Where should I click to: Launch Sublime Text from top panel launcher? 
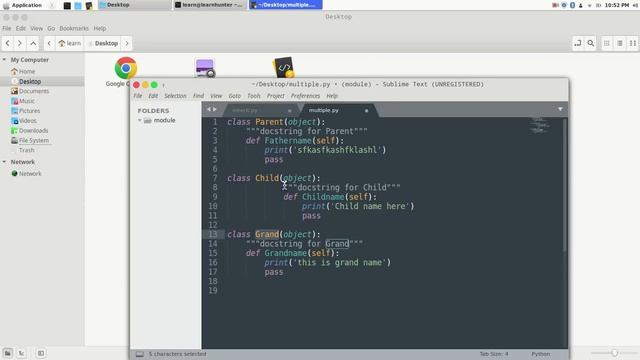point(89,5)
